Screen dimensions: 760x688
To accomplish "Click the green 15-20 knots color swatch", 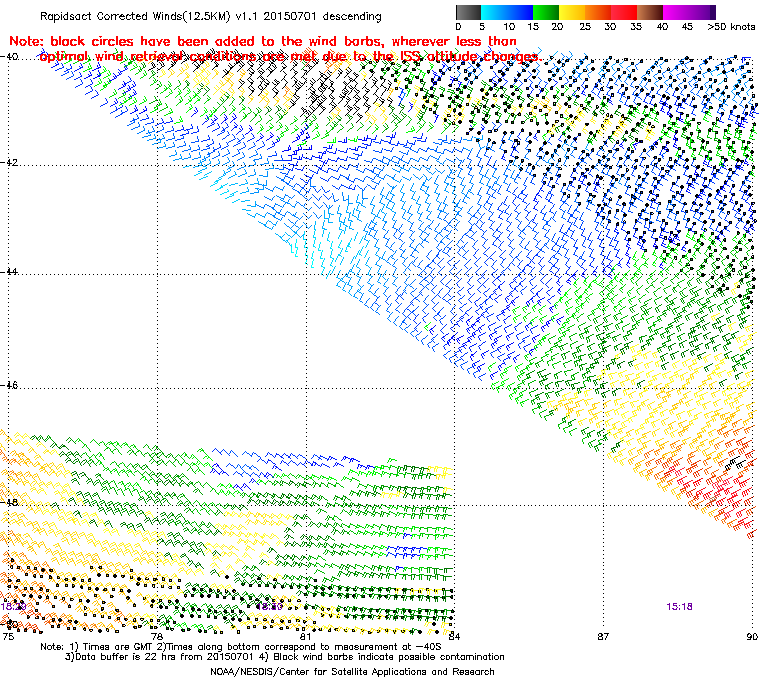I will click(x=546, y=12).
